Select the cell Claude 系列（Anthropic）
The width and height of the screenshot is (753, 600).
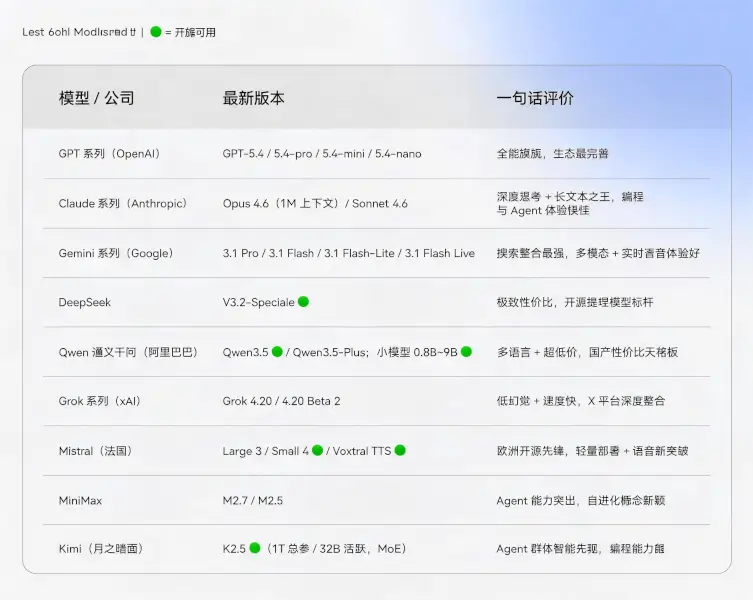pyautogui.click(x=123, y=204)
